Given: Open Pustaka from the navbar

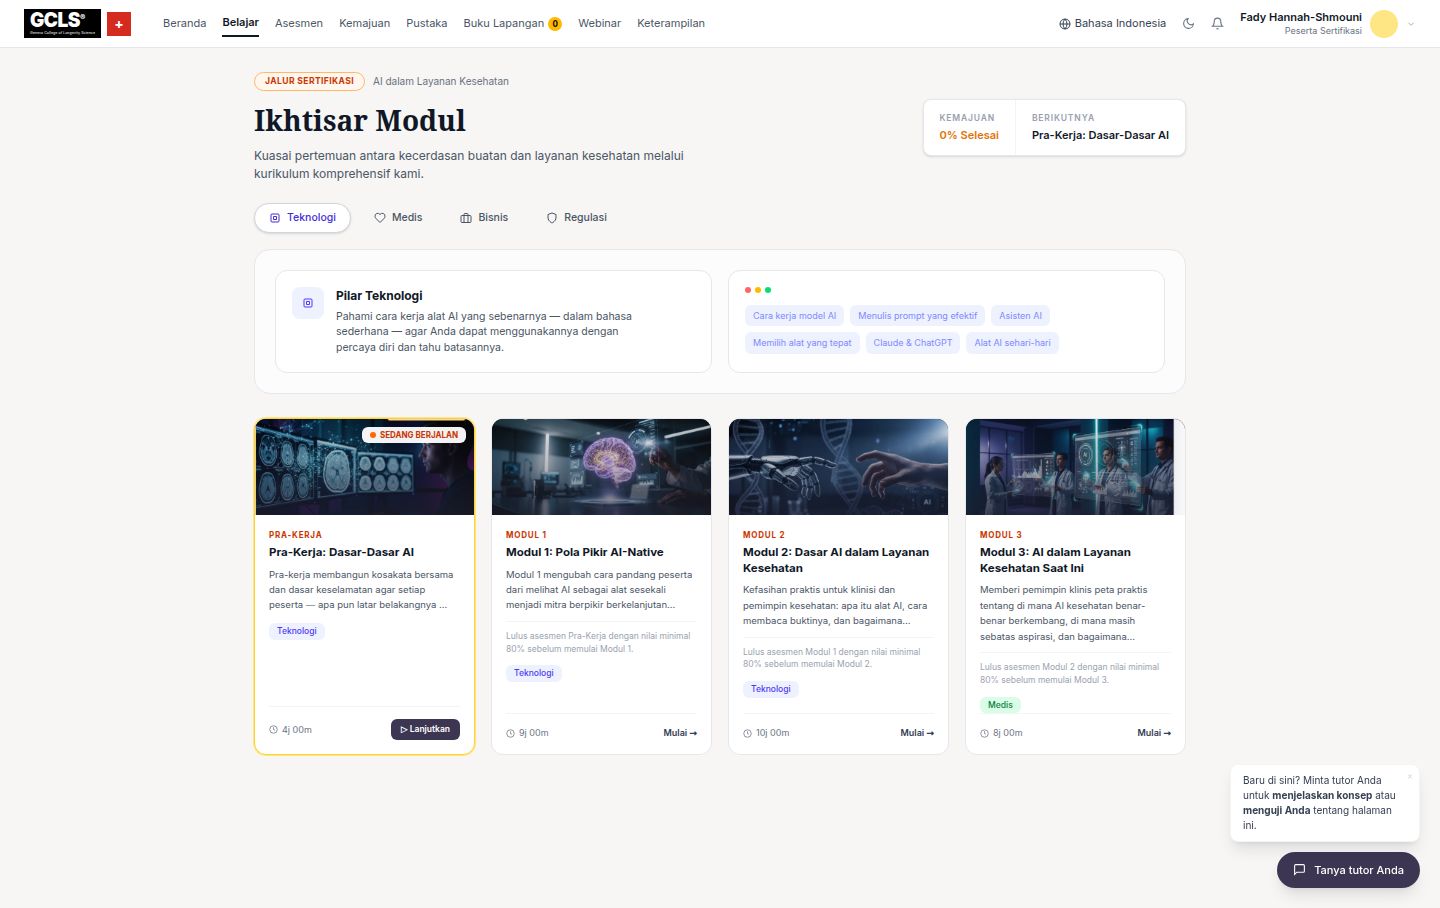Looking at the screenshot, I should pos(427,23).
